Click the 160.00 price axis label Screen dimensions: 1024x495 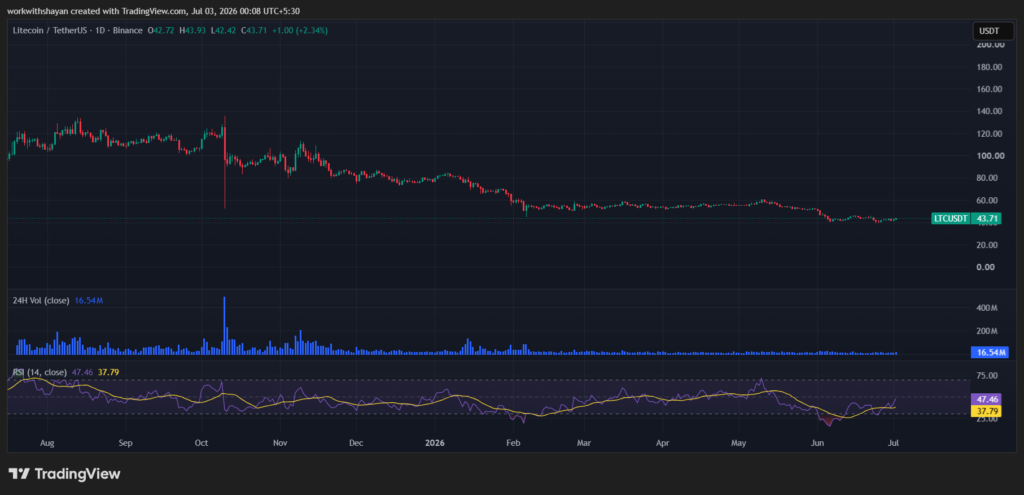tap(989, 89)
